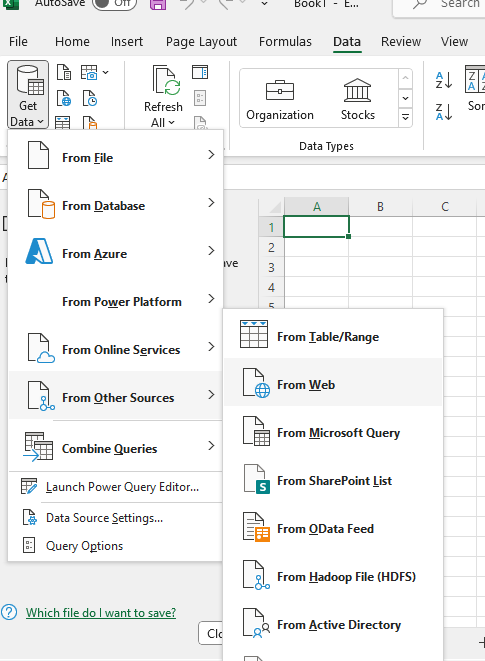This screenshot has height=661, width=485.
Task: Click the help question mark icon
Action: tap(9, 612)
